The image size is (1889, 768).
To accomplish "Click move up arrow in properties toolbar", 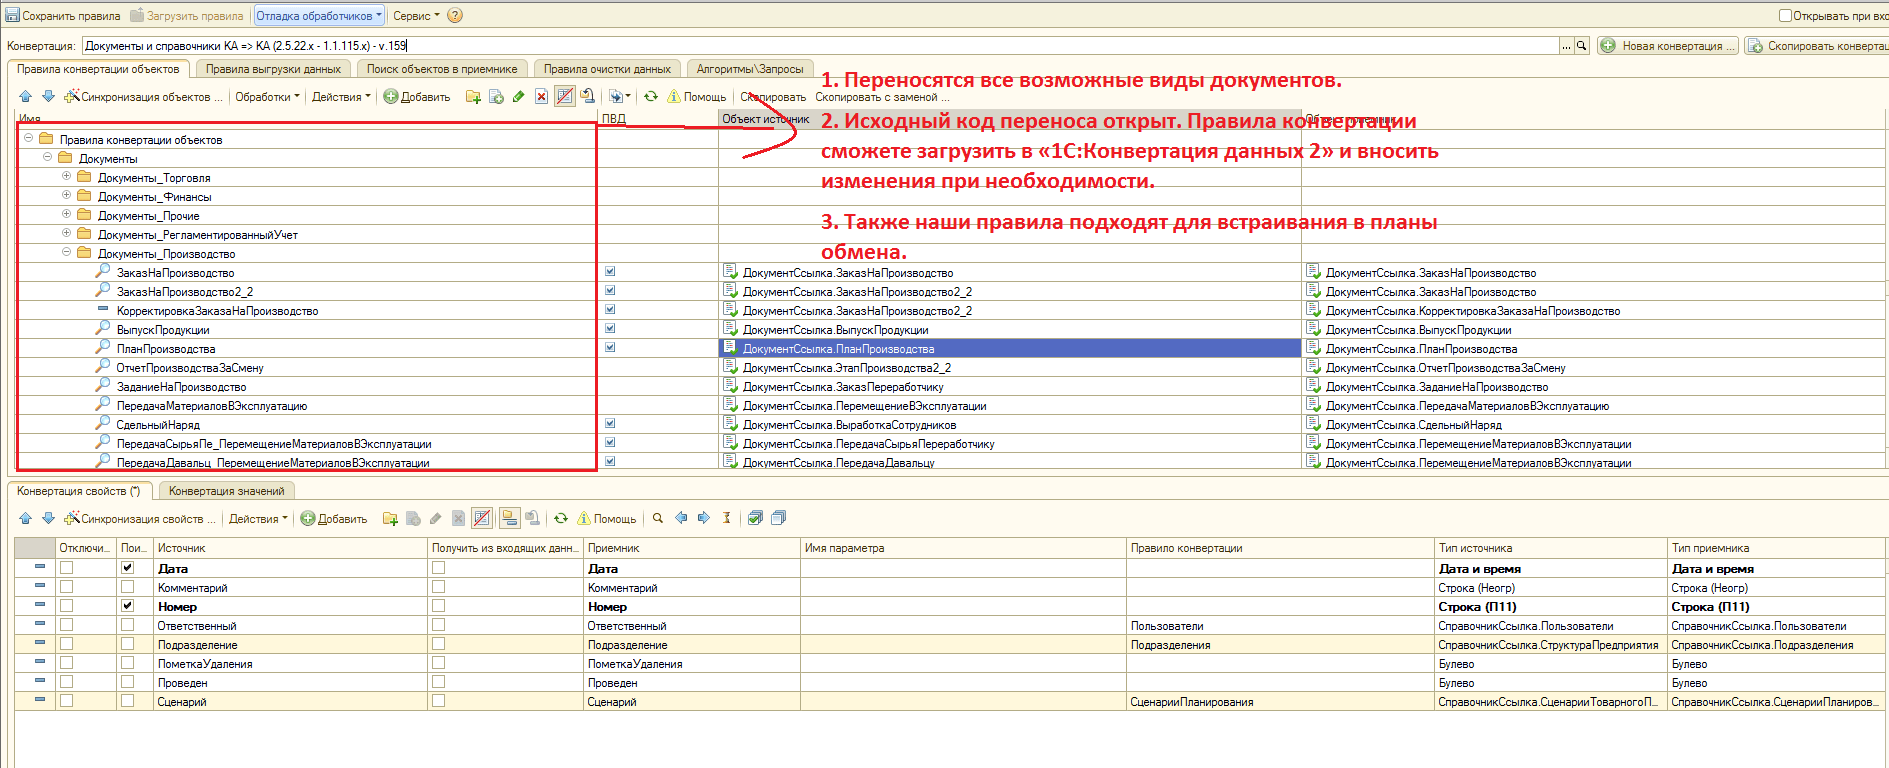I will (x=26, y=518).
